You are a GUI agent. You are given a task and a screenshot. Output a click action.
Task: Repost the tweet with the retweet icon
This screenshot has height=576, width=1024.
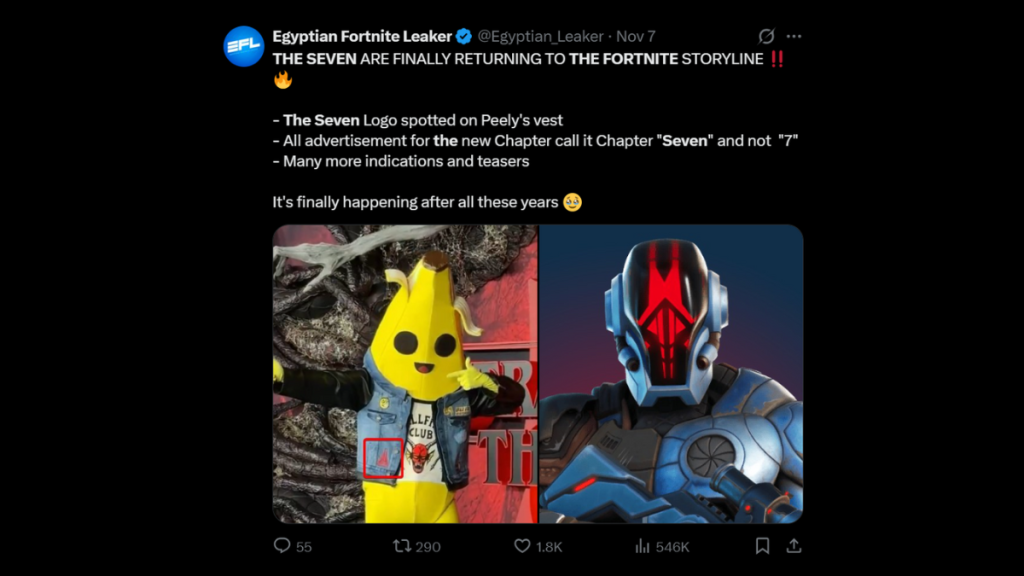(x=402, y=547)
